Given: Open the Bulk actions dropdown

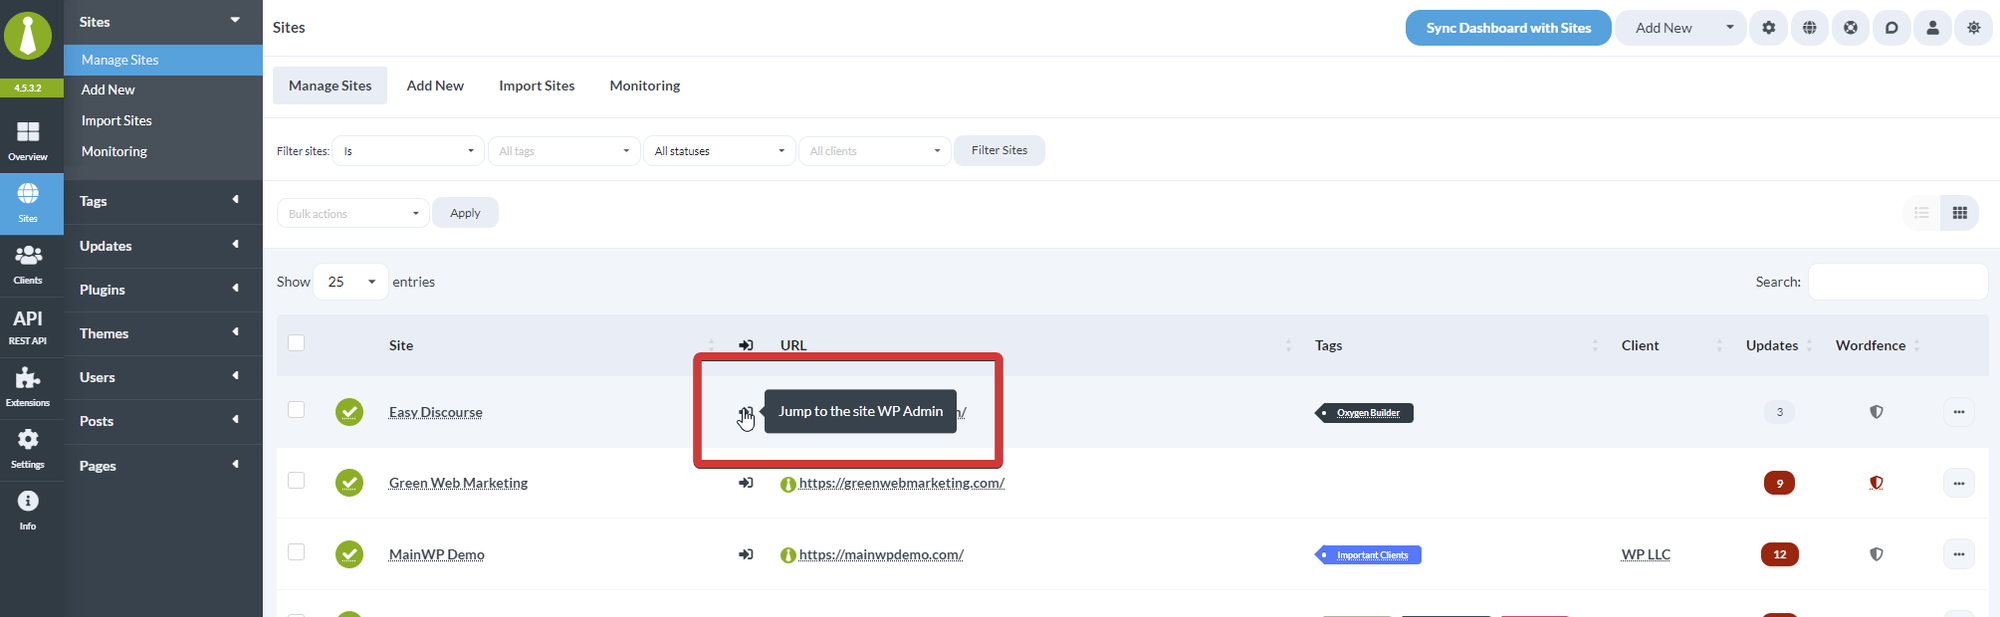Looking at the screenshot, I should 353,213.
